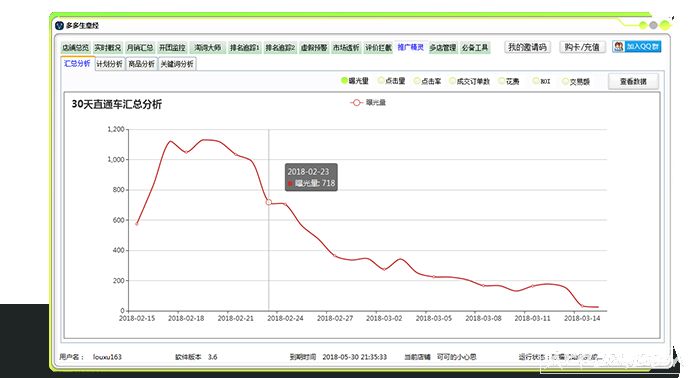
Task: Click the 2018-02-23 data point on chart
Action: pyautogui.click(x=269, y=202)
